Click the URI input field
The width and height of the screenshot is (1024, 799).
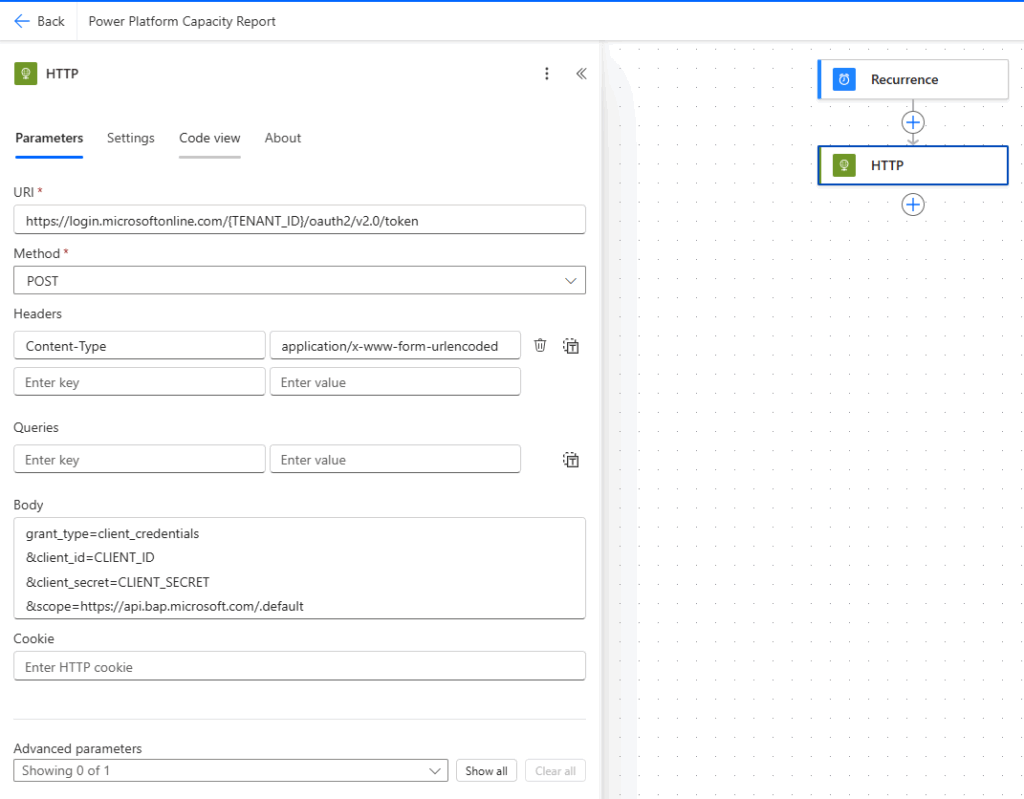click(299, 220)
